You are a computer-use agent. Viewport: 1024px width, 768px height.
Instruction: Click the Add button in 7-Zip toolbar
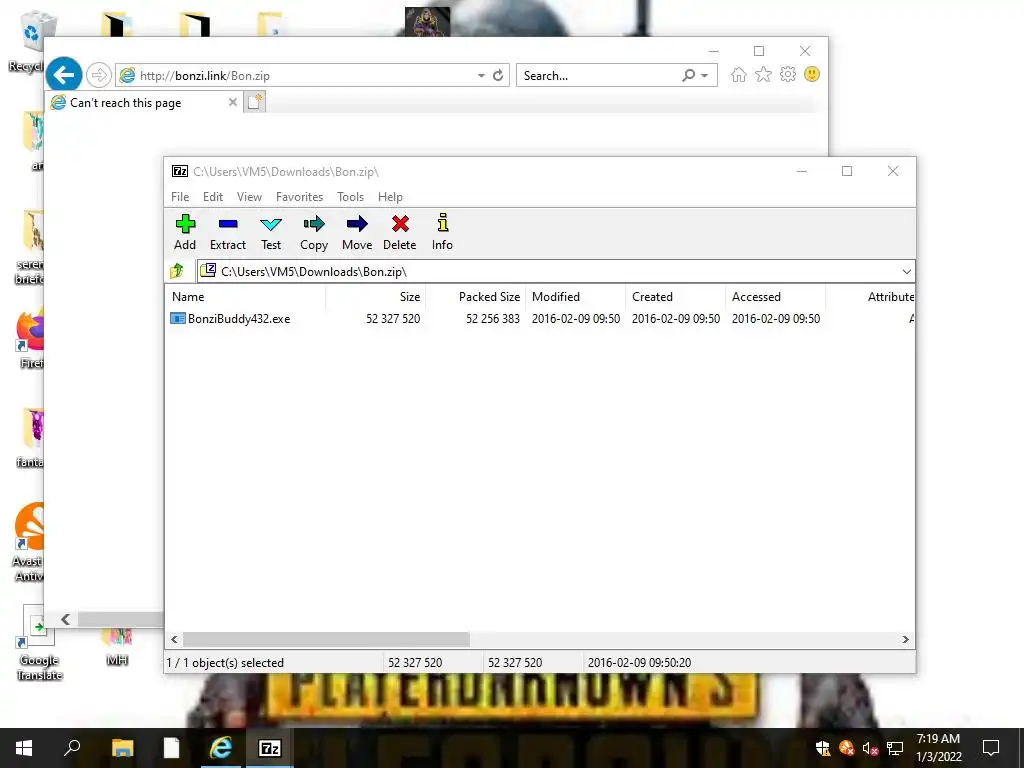(x=185, y=232)
